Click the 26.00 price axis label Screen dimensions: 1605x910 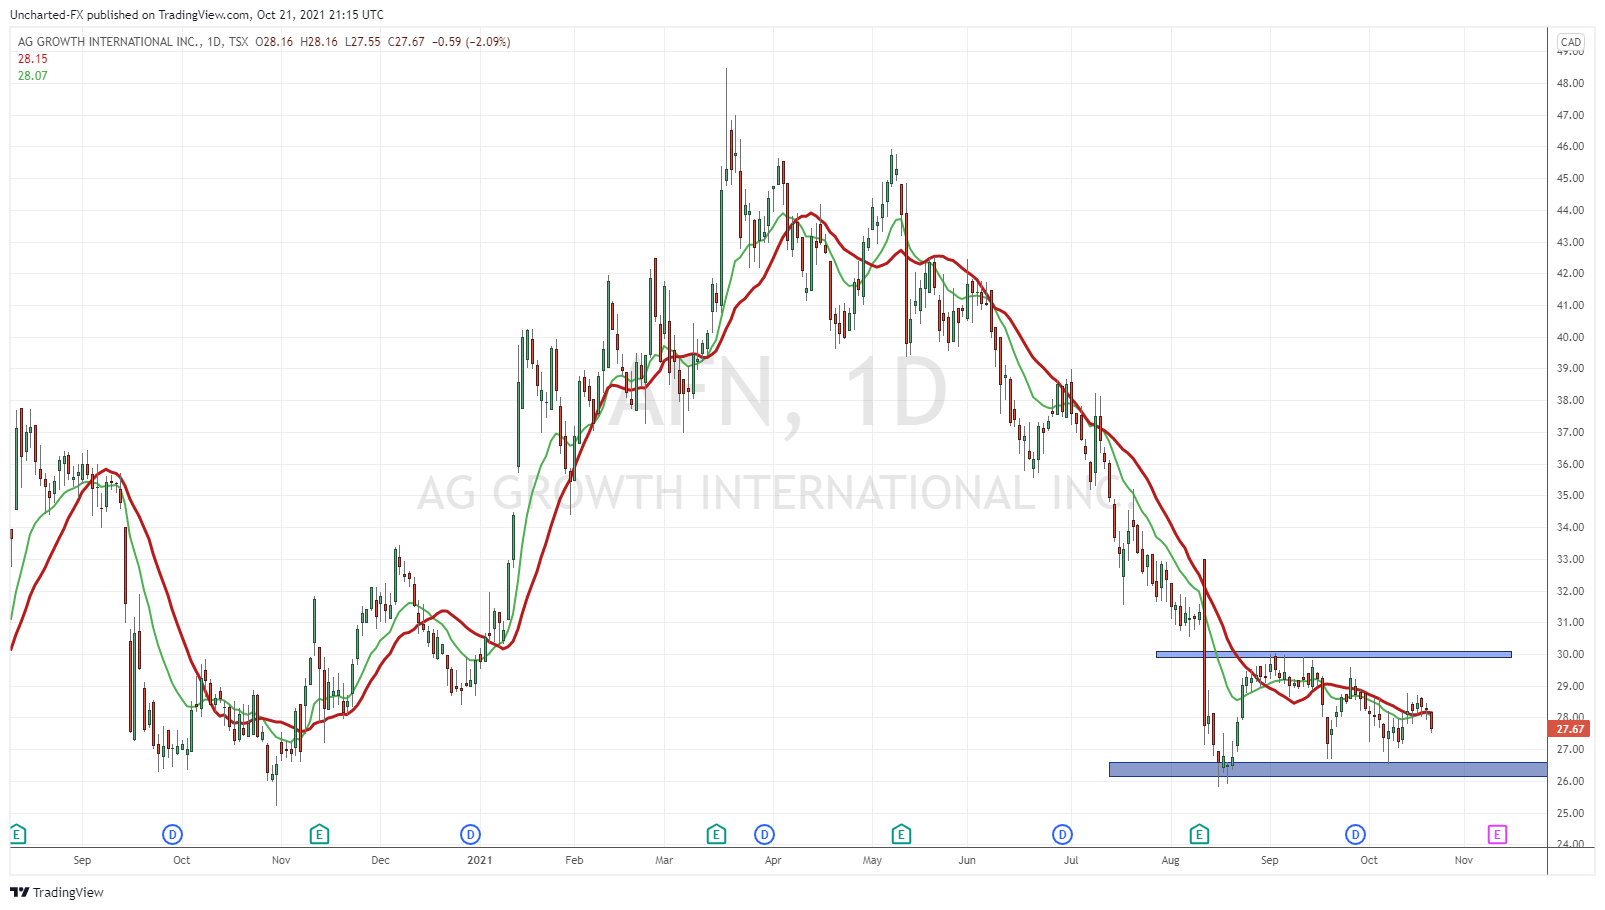1570,781
